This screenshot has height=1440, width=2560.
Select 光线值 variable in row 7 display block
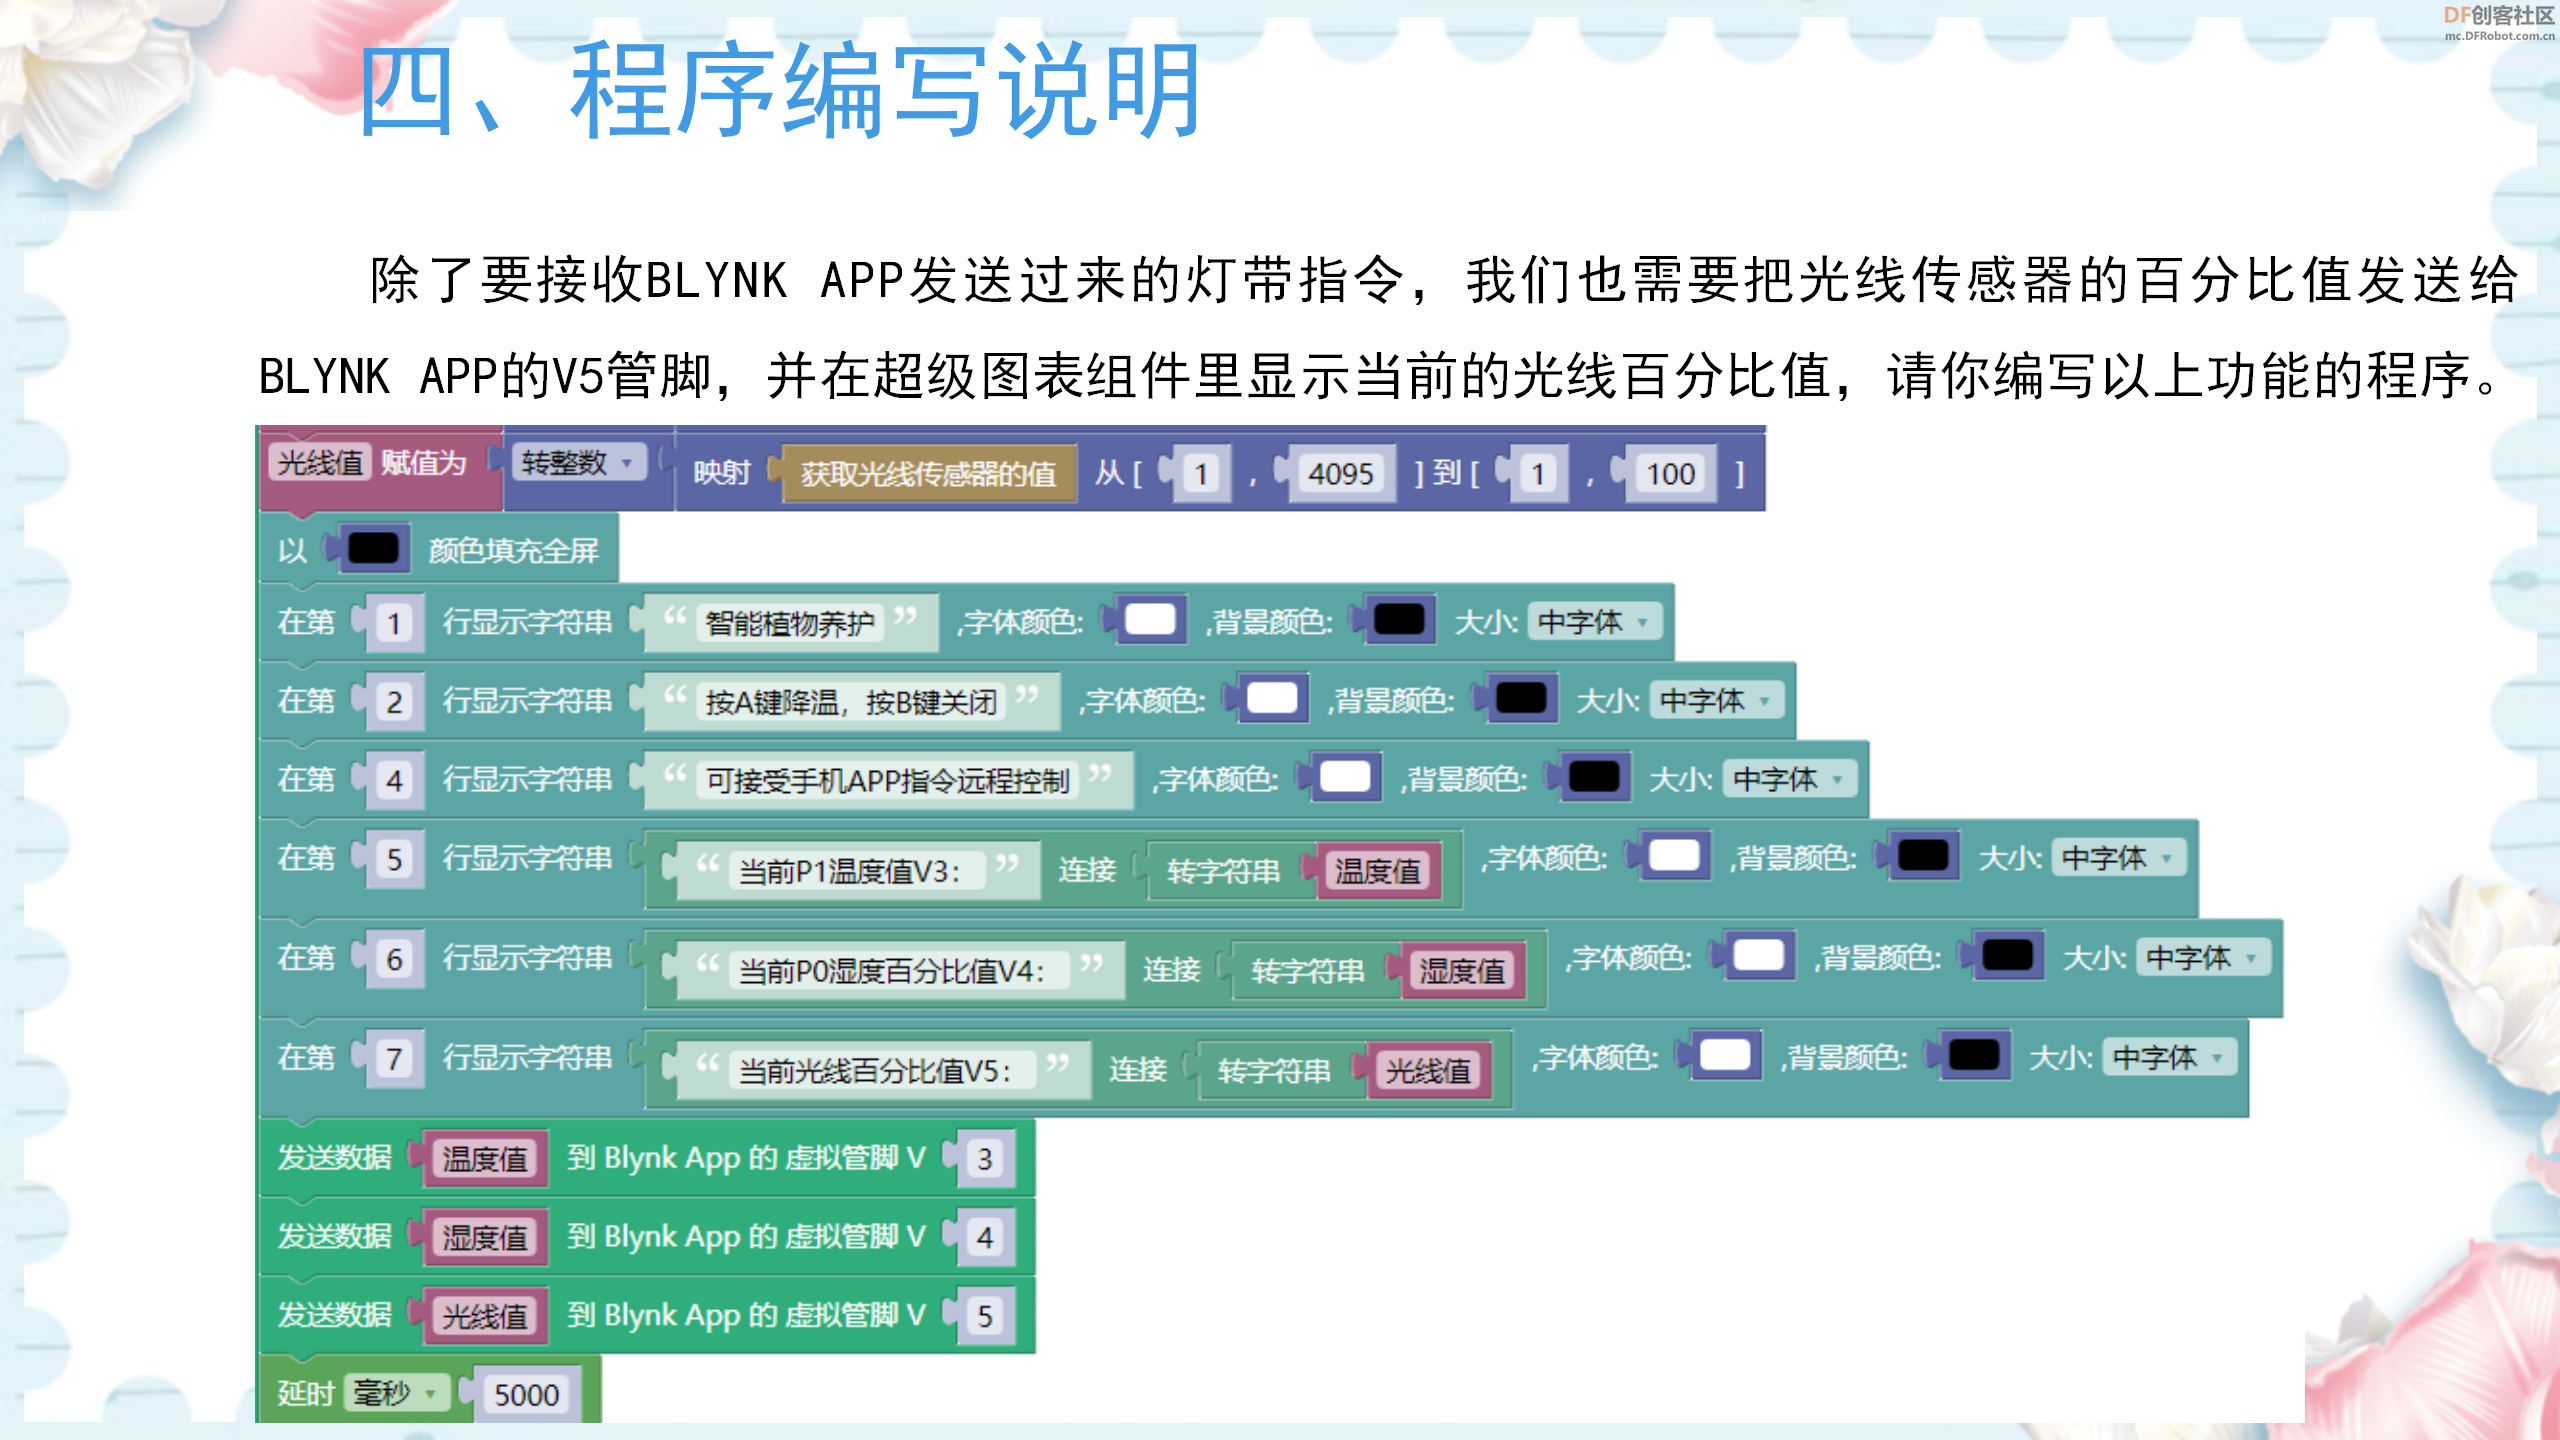click(1428, 1070)
